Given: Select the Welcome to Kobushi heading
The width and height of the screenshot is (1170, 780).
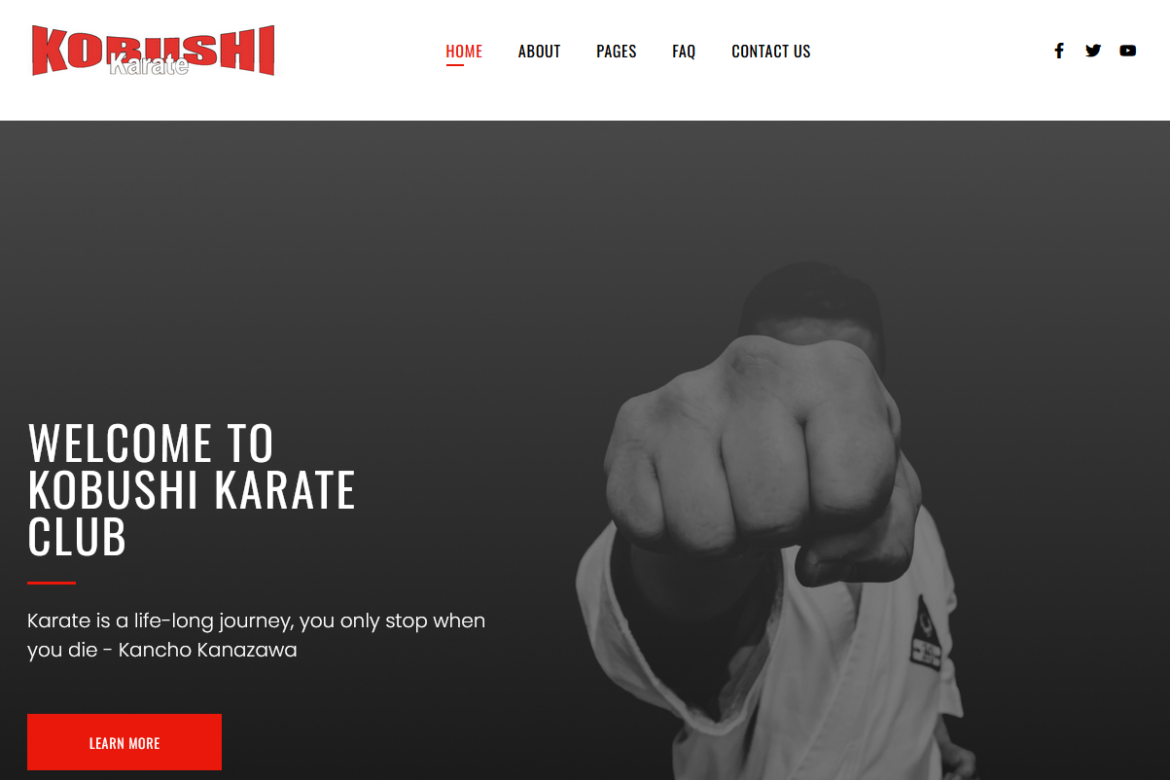Looking at the screenshot, I should click(x=191, y=490).
